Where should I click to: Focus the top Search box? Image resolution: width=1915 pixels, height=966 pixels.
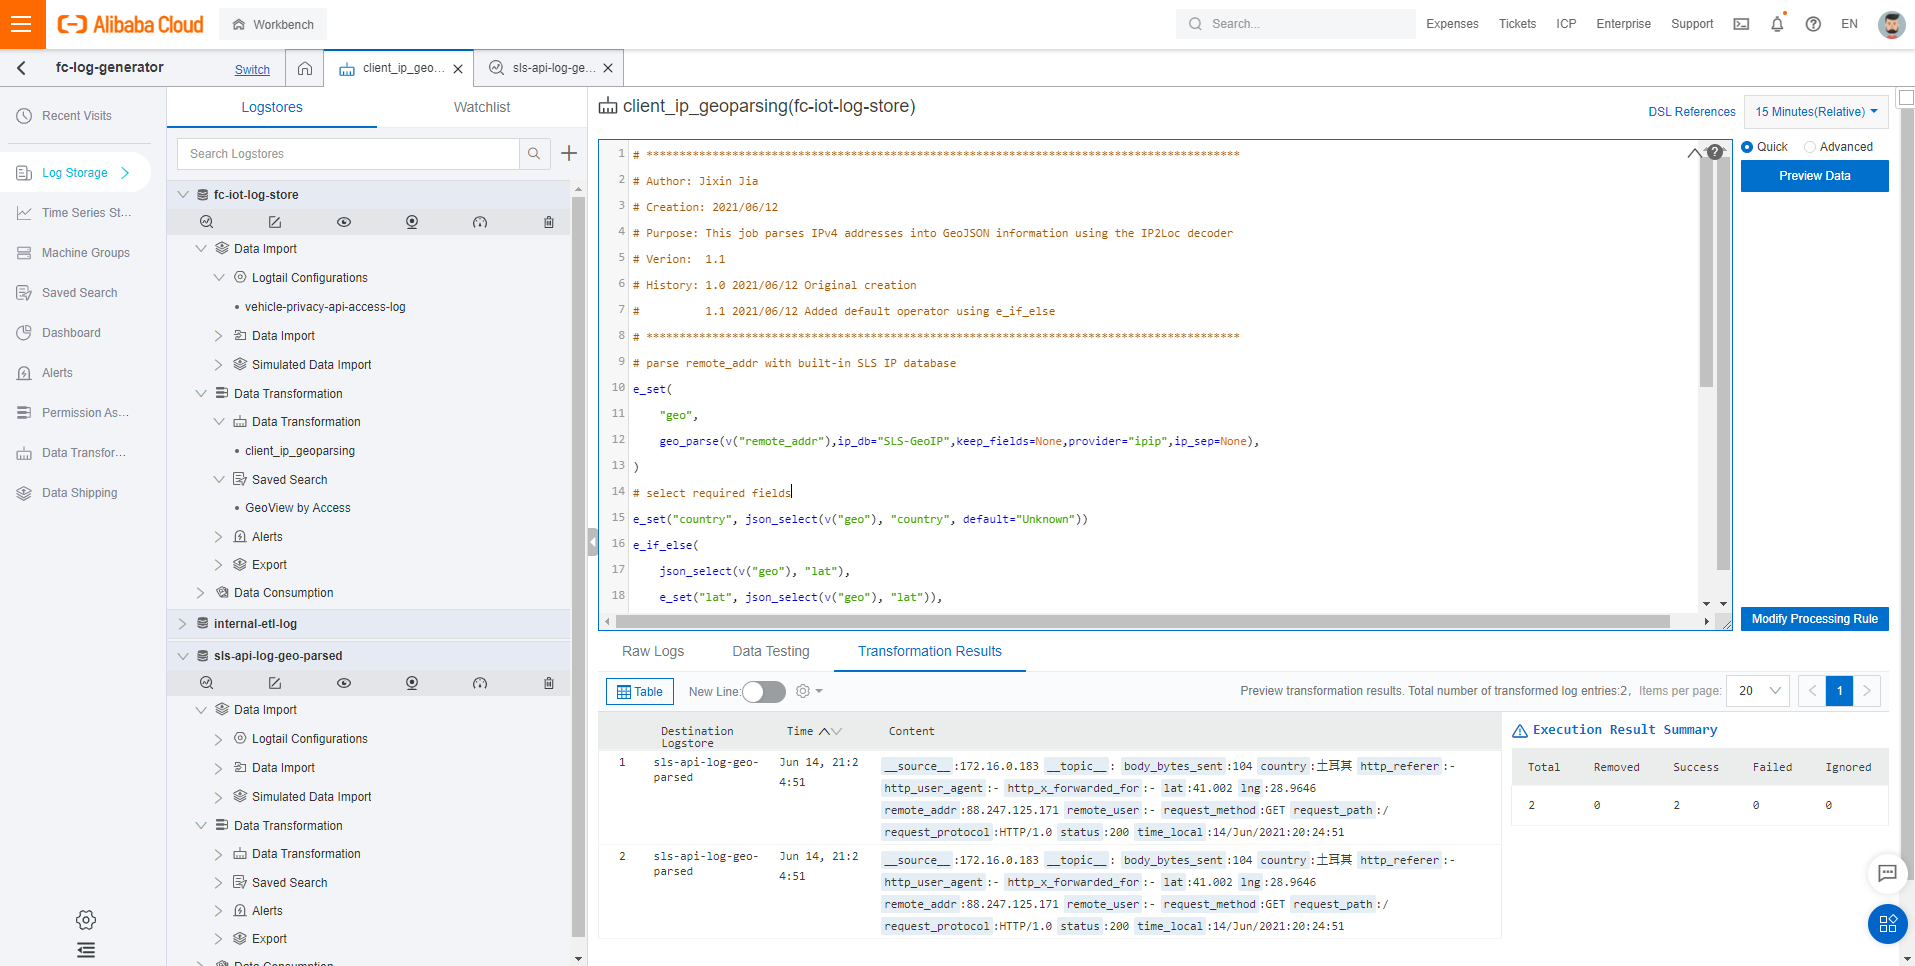(x=1296, y=24)
